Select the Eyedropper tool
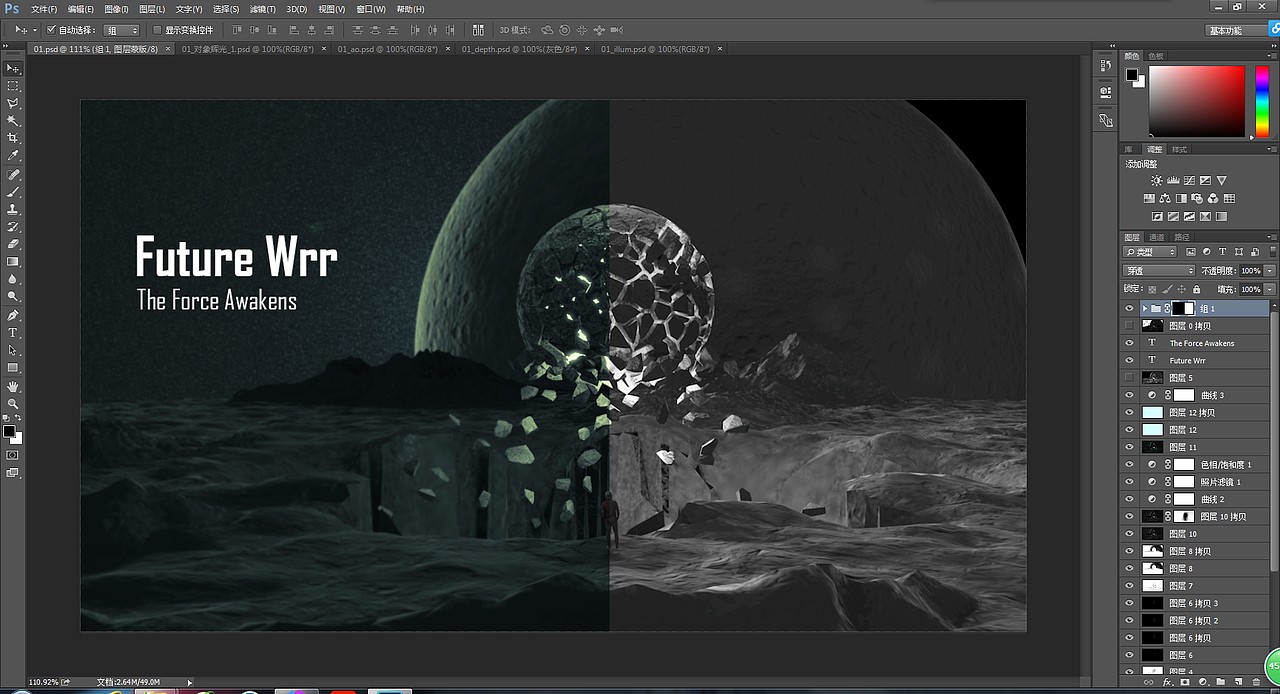The height and width of the screenshot is (694, 1280). coord(13,155)
